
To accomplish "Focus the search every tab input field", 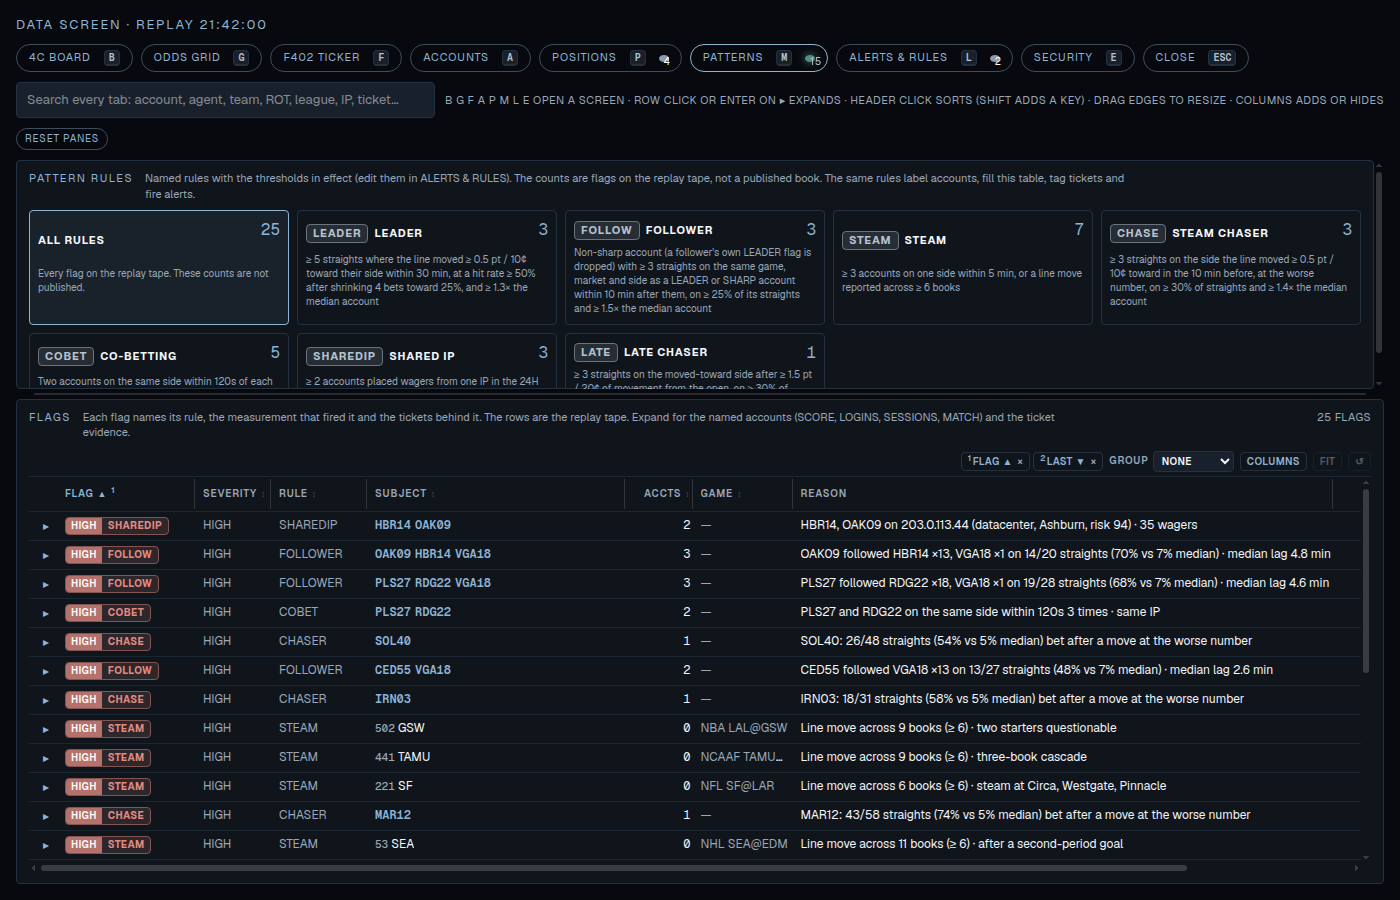I will 226,100.
